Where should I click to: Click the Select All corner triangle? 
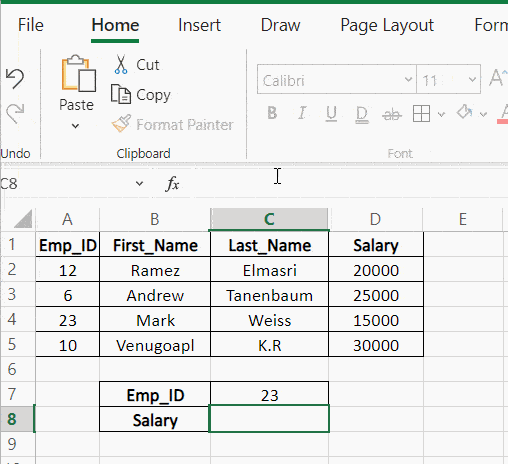point(23,219)
